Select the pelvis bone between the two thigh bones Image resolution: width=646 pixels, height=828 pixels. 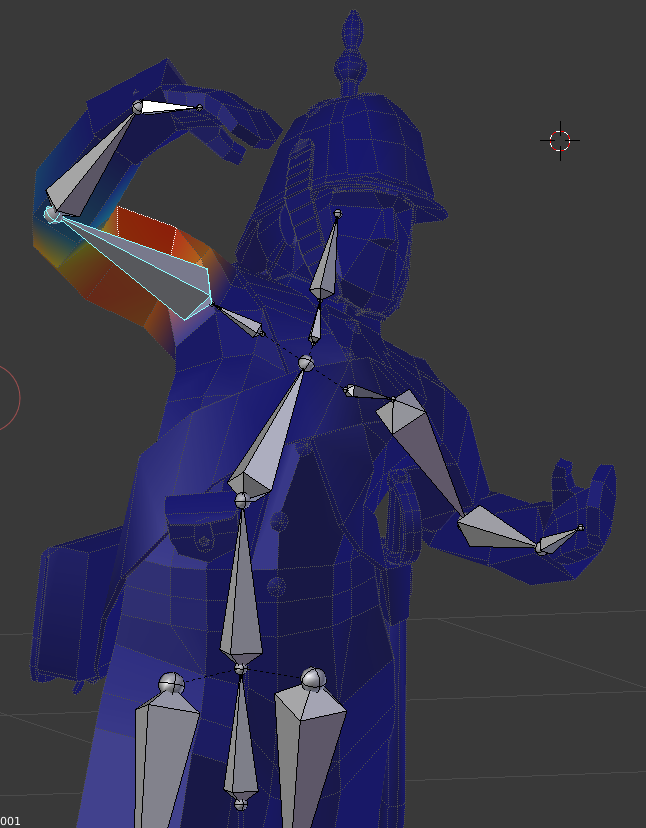241,739
